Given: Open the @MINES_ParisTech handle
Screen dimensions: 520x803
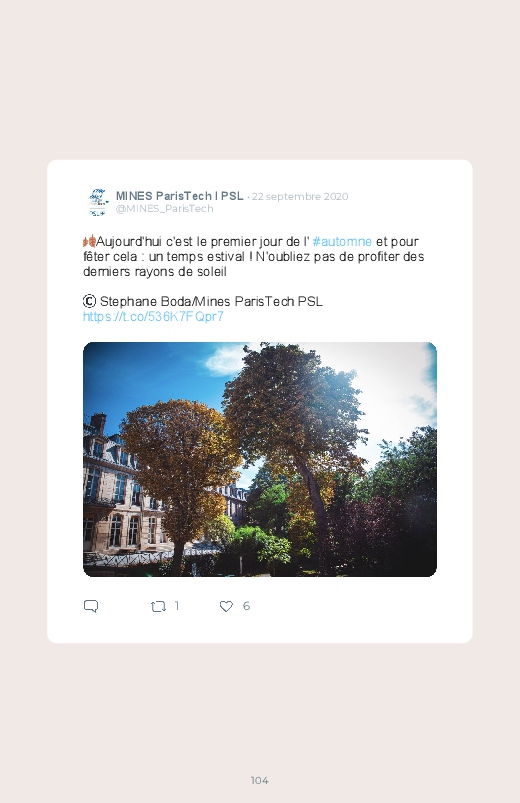Looking at the screenshot, I should point(164,208).
